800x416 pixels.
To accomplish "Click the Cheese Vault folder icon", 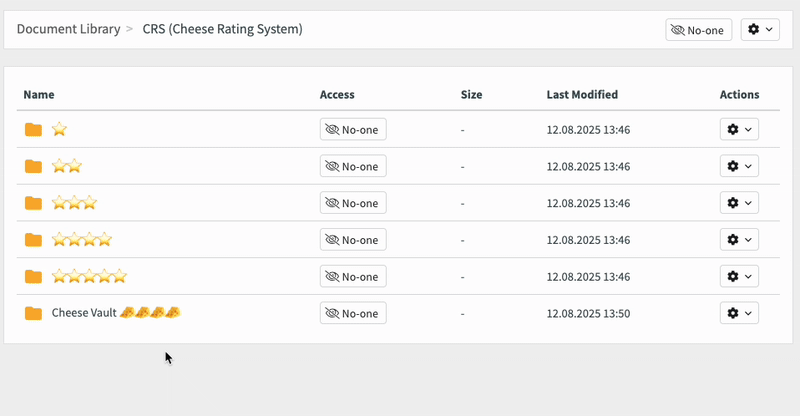I will click(x=34, y=313).
